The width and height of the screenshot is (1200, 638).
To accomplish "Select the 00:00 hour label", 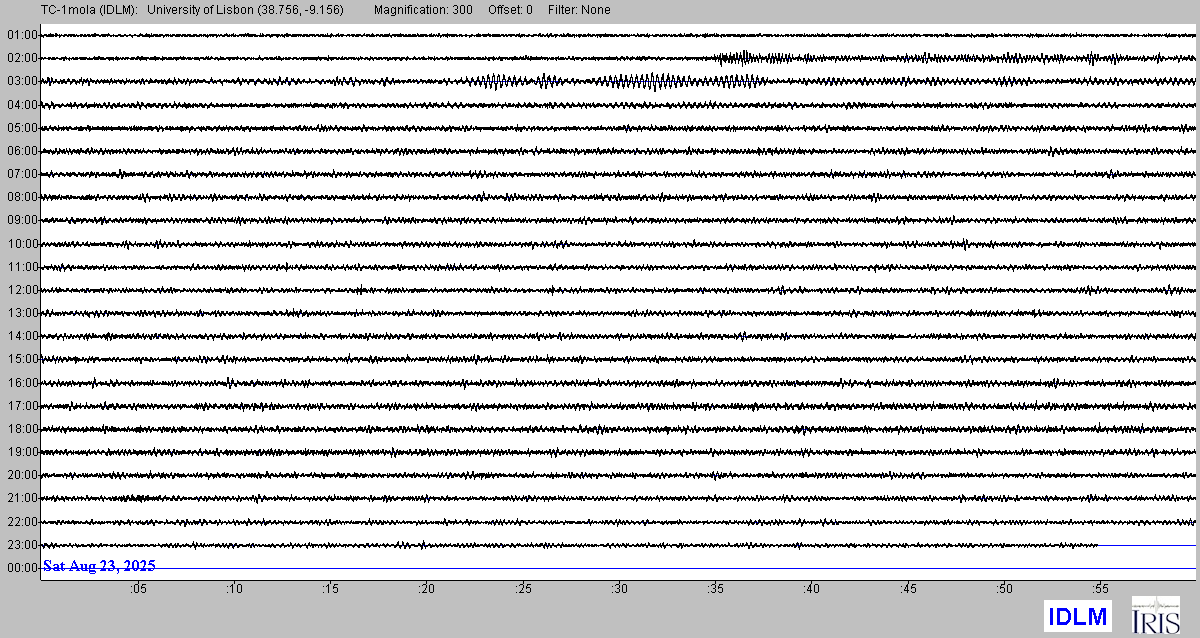I will point(21,568).
